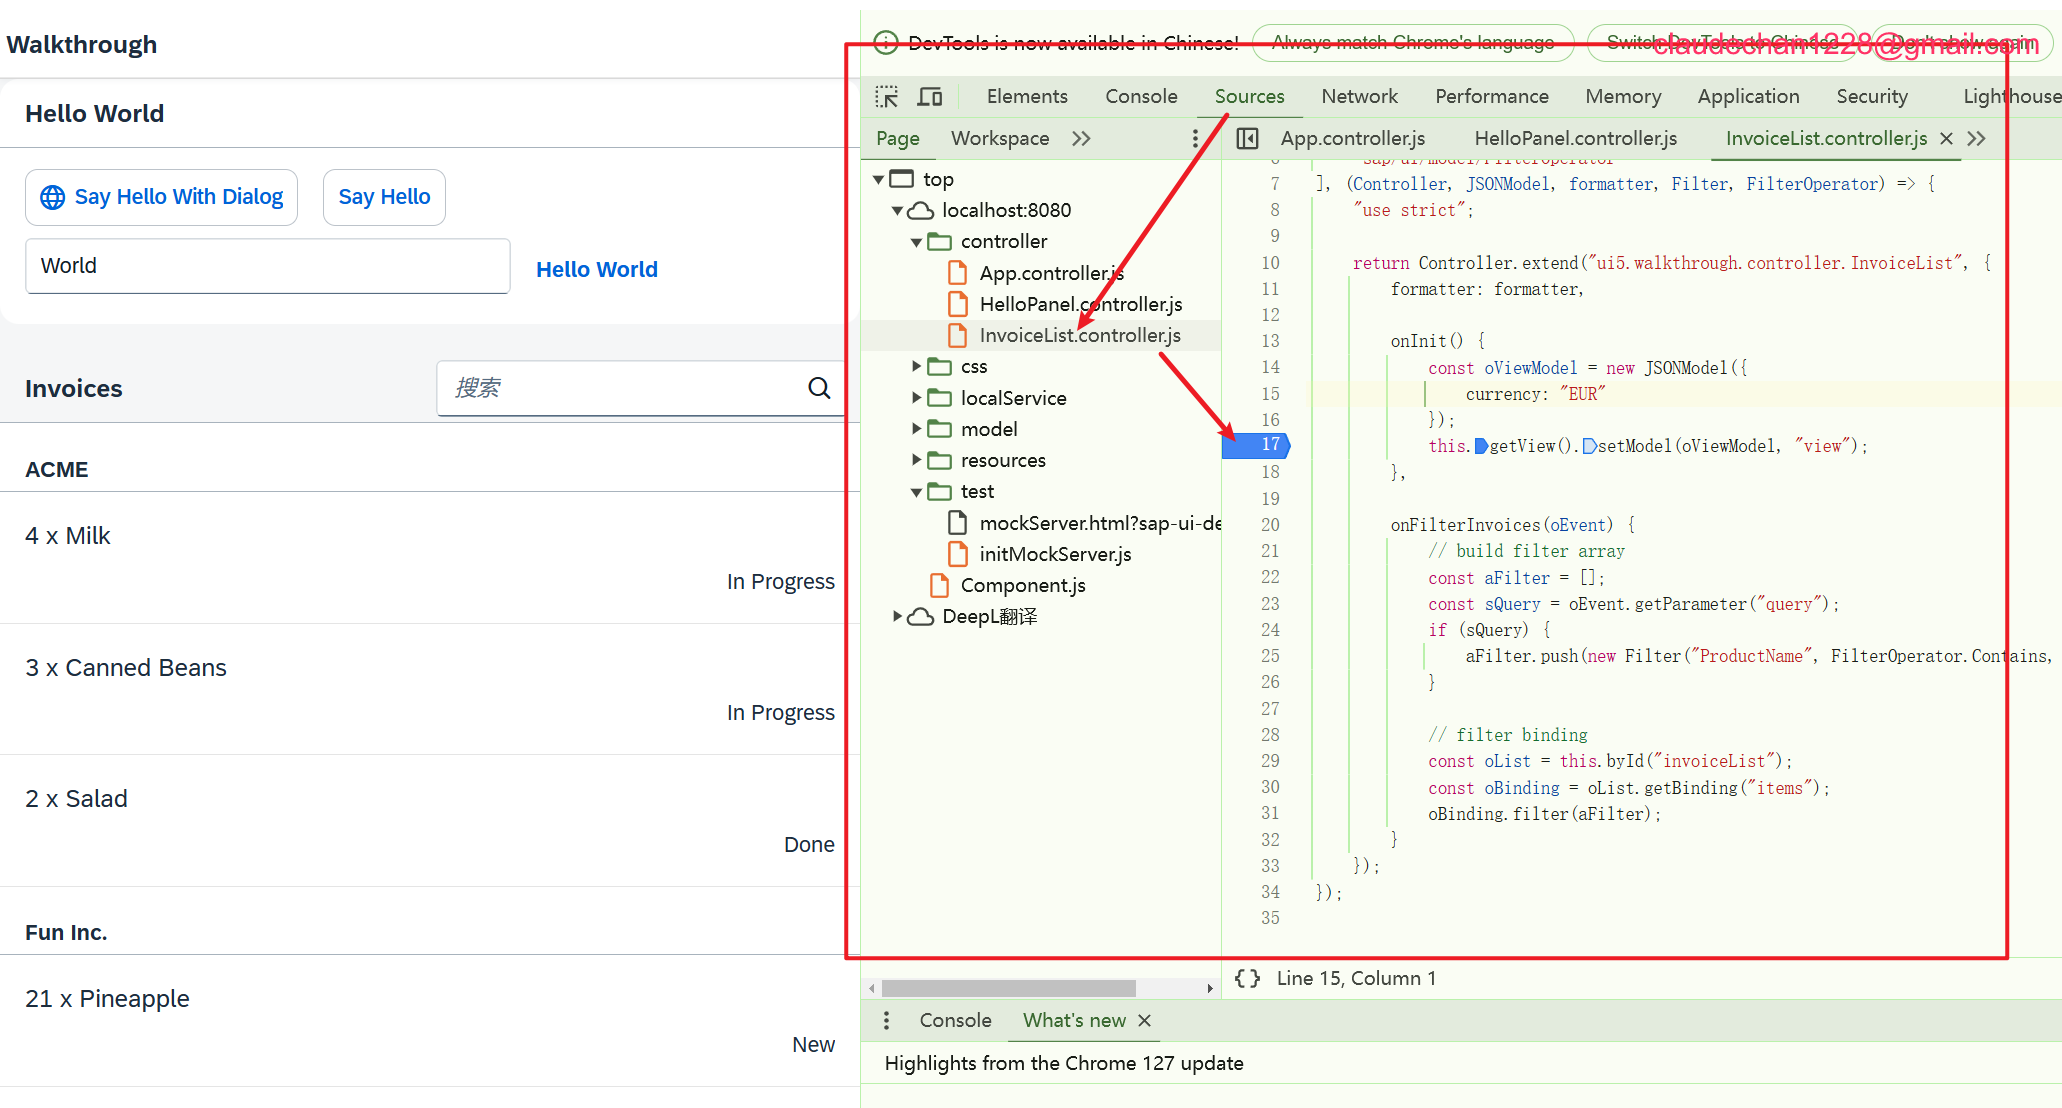
Task: Click the inspect element picker icon
Action: [x=886, y=97]
